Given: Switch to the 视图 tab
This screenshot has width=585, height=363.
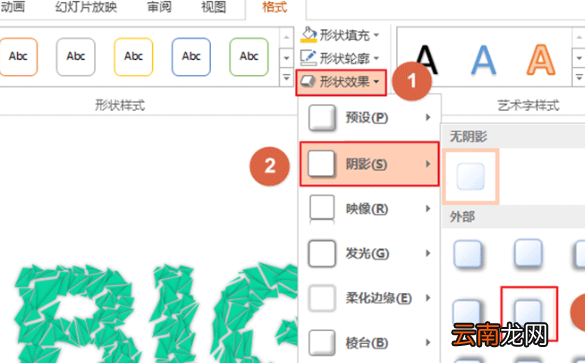Looking at the screenshot, I should point(214,7).
